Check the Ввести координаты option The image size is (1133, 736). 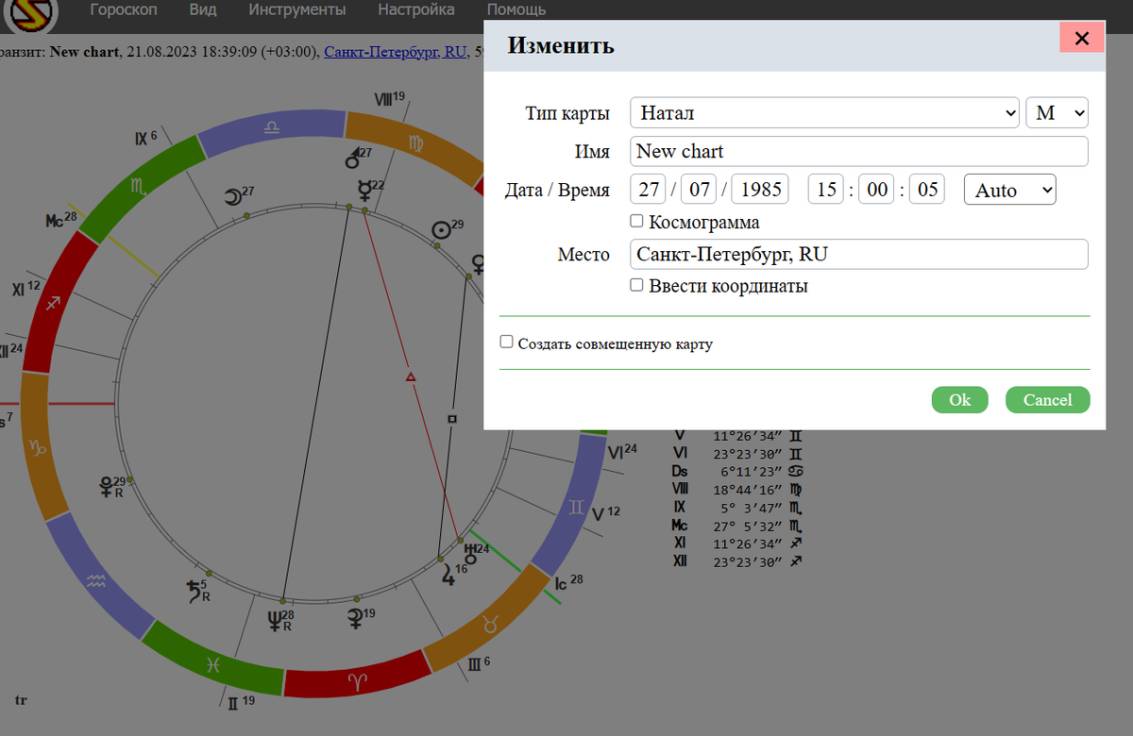637,285
